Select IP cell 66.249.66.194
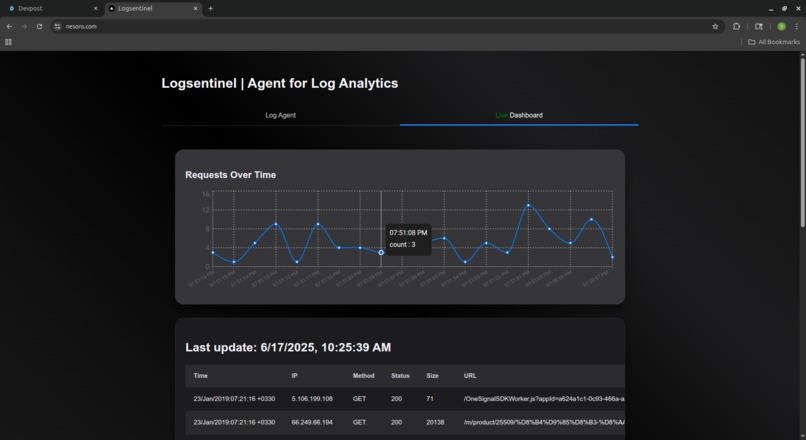The height and width of the screenshot is (440, 806). pyautogui.click(x=312, y=423)
